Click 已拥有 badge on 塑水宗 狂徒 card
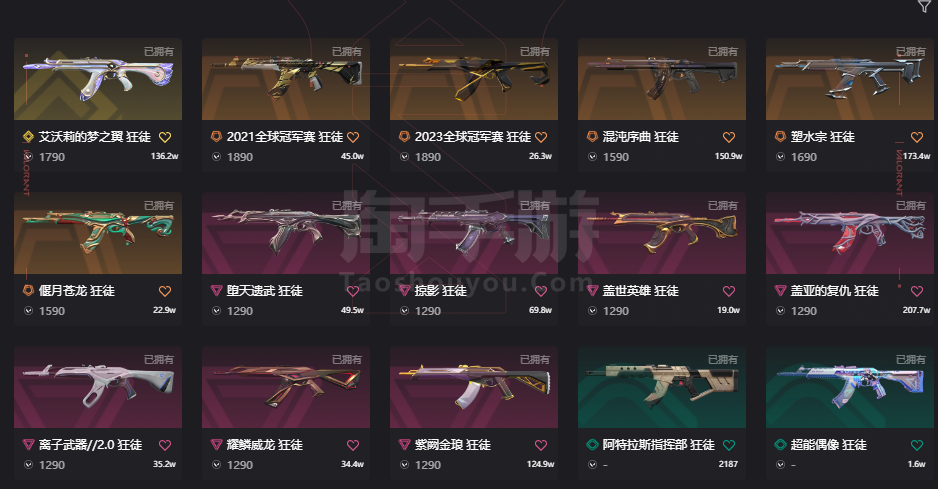This screenshot has width=938, height=489. [x=911, y=51]
